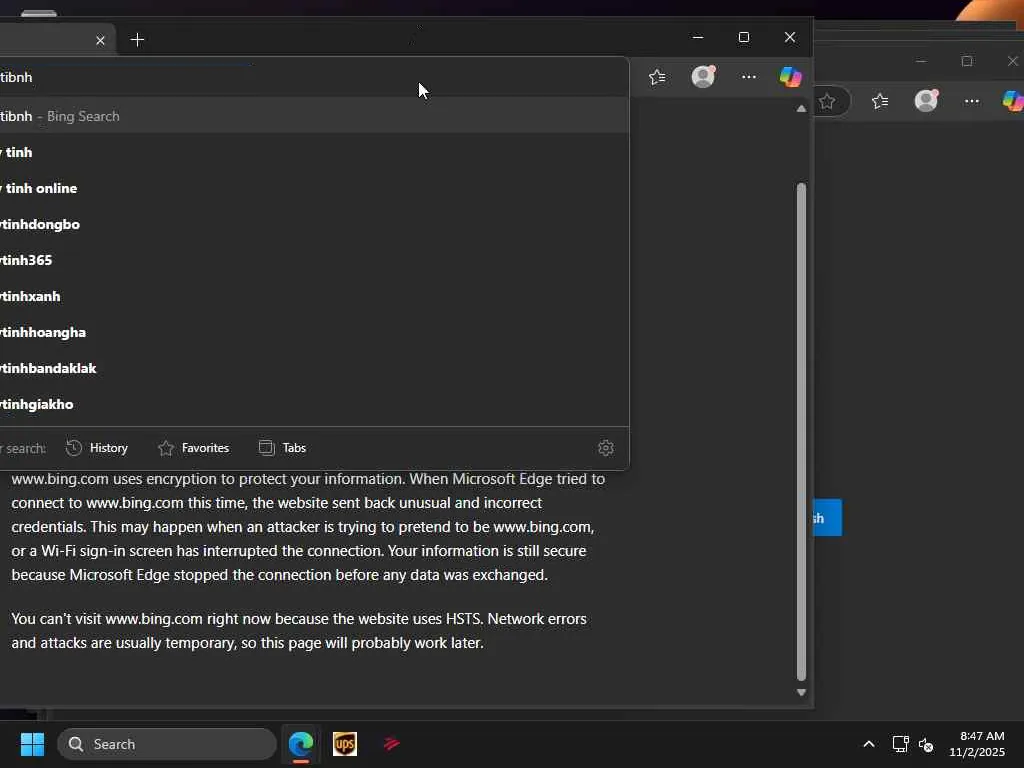Choose the 'tinh365' suggestion
1024x768 pixels.
tap(313, 260)
